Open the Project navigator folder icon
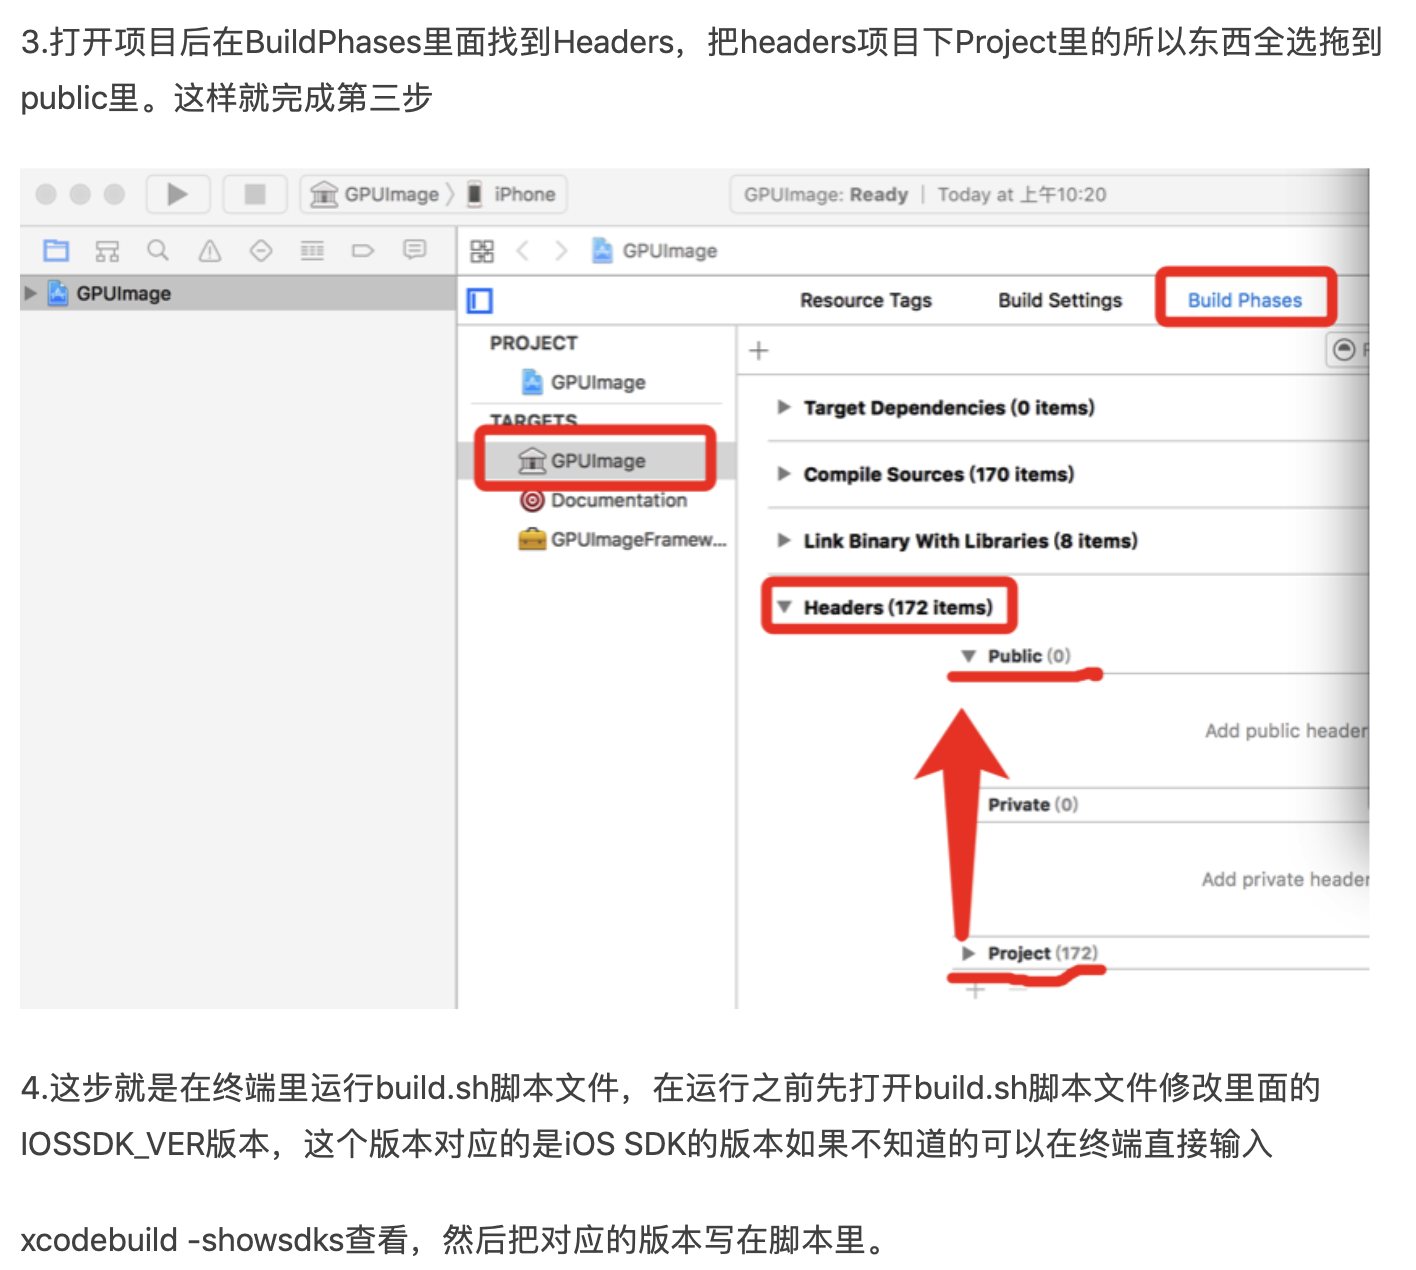1416x1270 pixels. point(57,250)
